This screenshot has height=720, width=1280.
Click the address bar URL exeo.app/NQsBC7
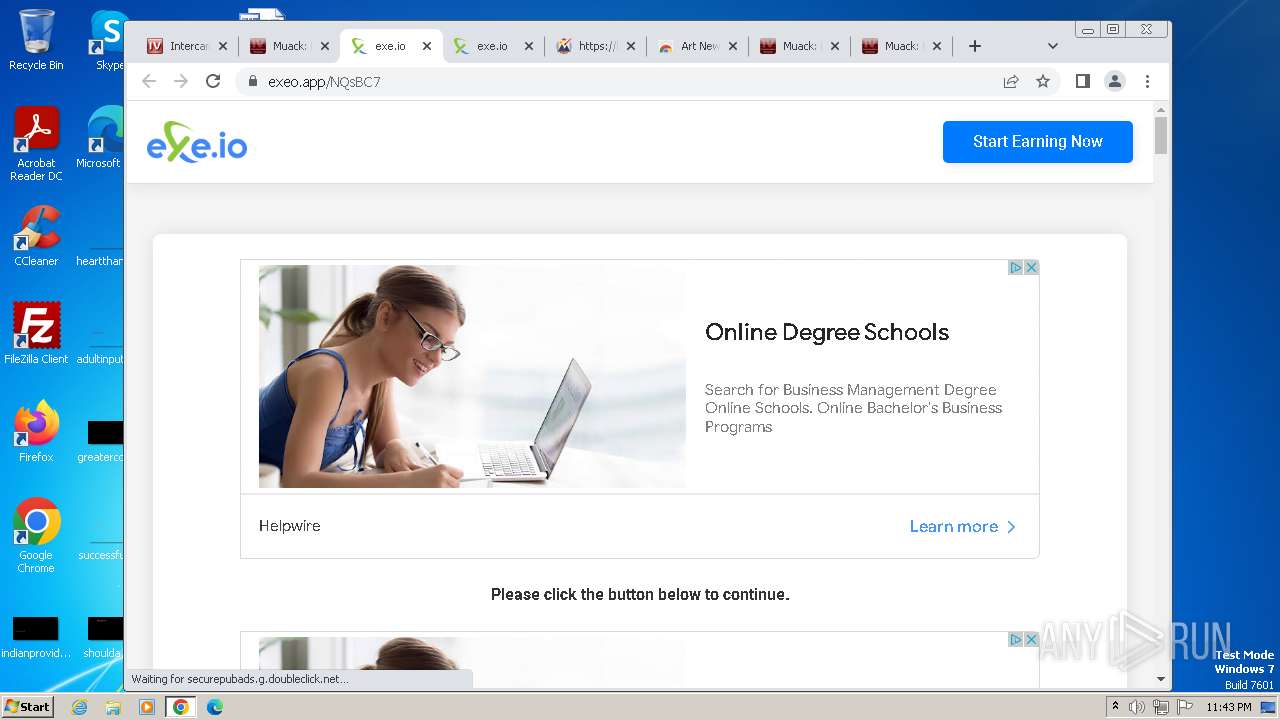click(325, 82)
